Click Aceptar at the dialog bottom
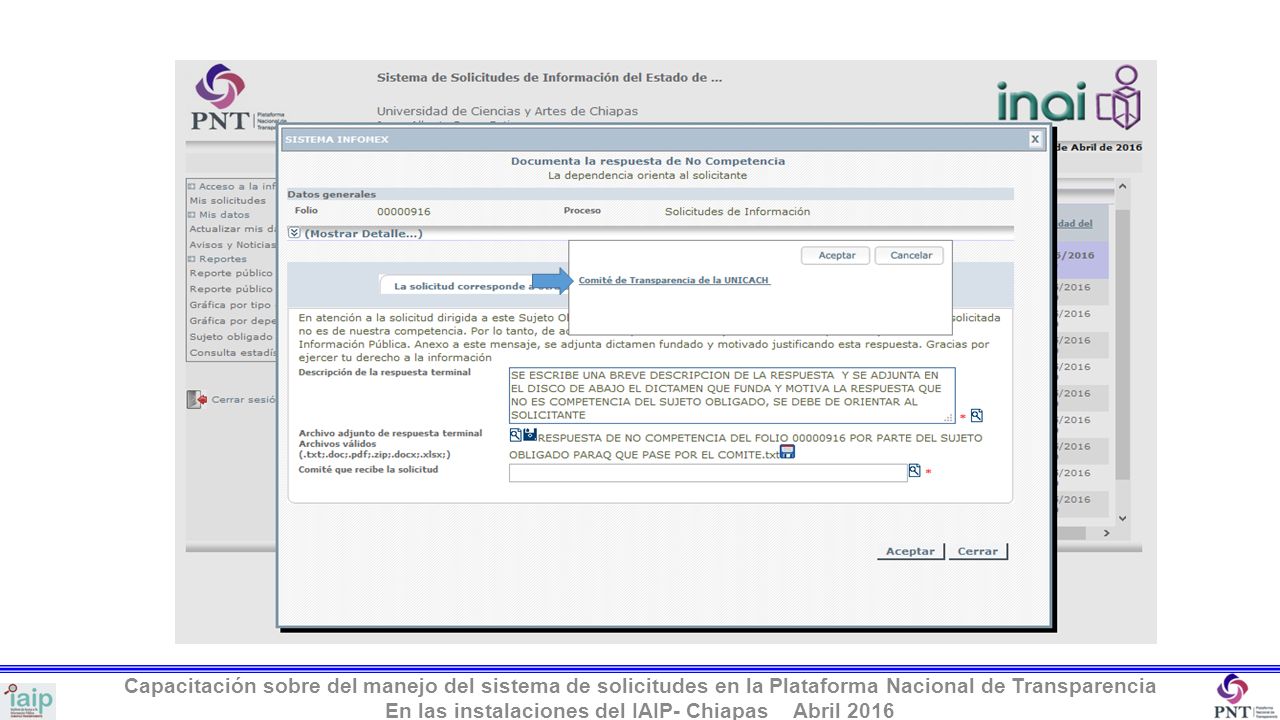The image size is (1280, 720). [x=911, y=551]
